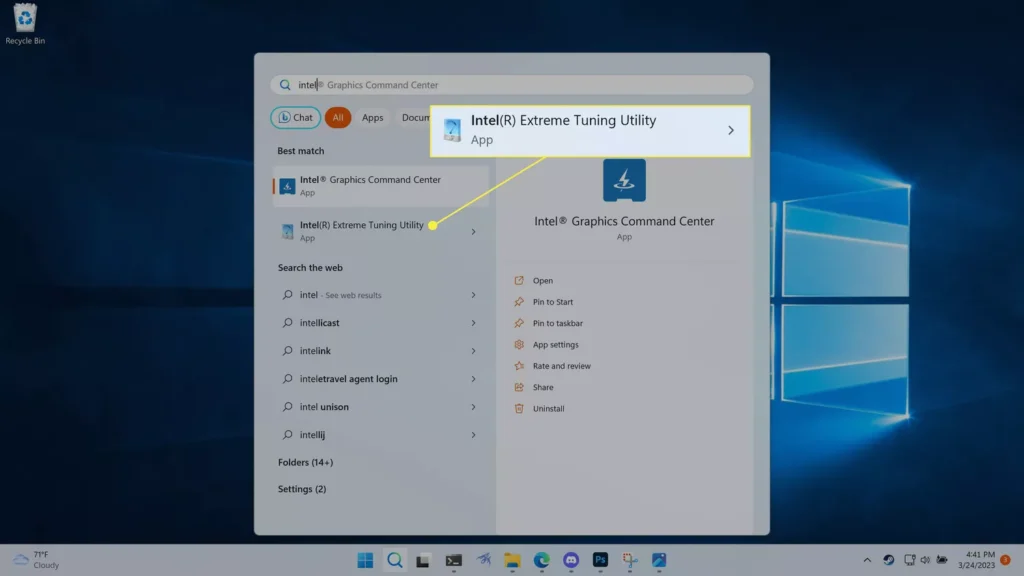The width and height of the screenshot is (1024, 576).
Task: Click the large Intel Graphics Command Center icon
Action: point(624,180)
